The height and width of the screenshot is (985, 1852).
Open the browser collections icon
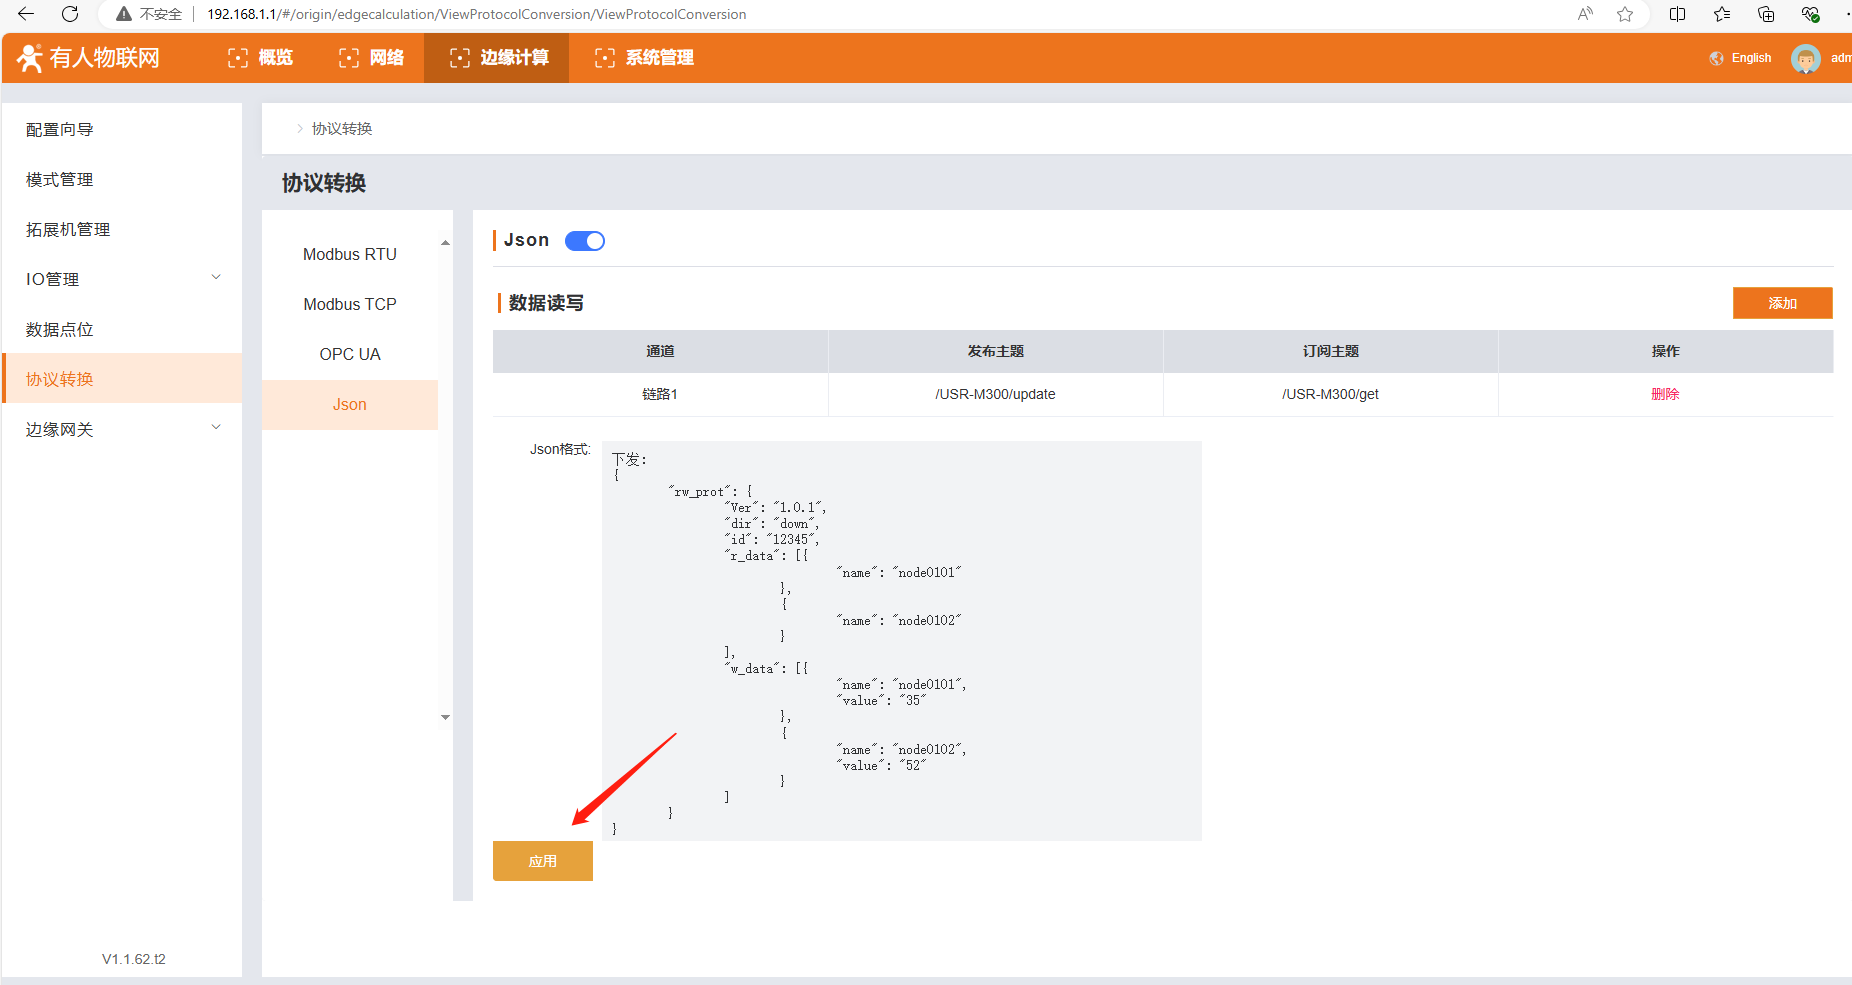pyautogui.click(x=1766, y=14)
